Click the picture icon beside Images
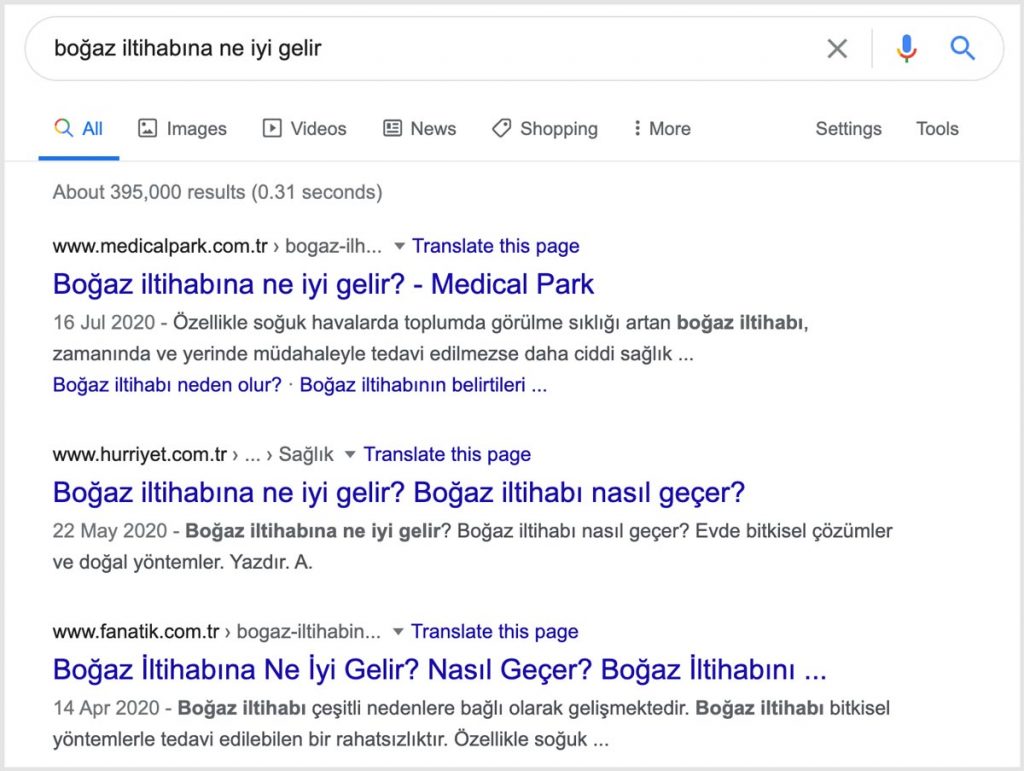This screenshot has height=771, width=1024. [x=148, y=128]
